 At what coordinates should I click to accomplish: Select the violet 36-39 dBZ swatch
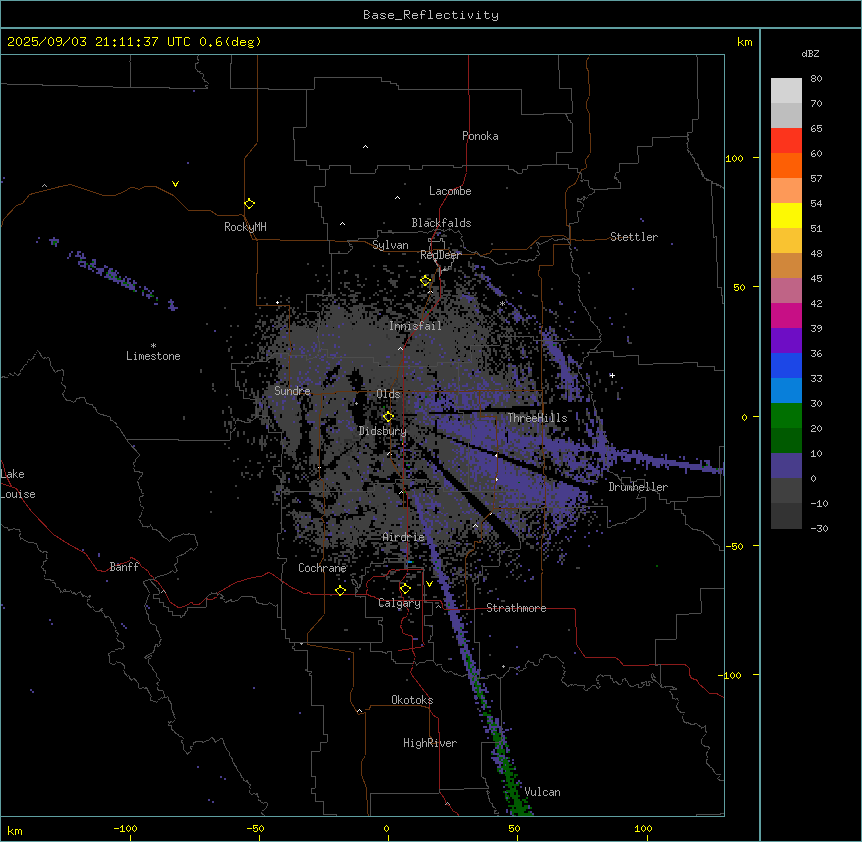coord(786,341)
